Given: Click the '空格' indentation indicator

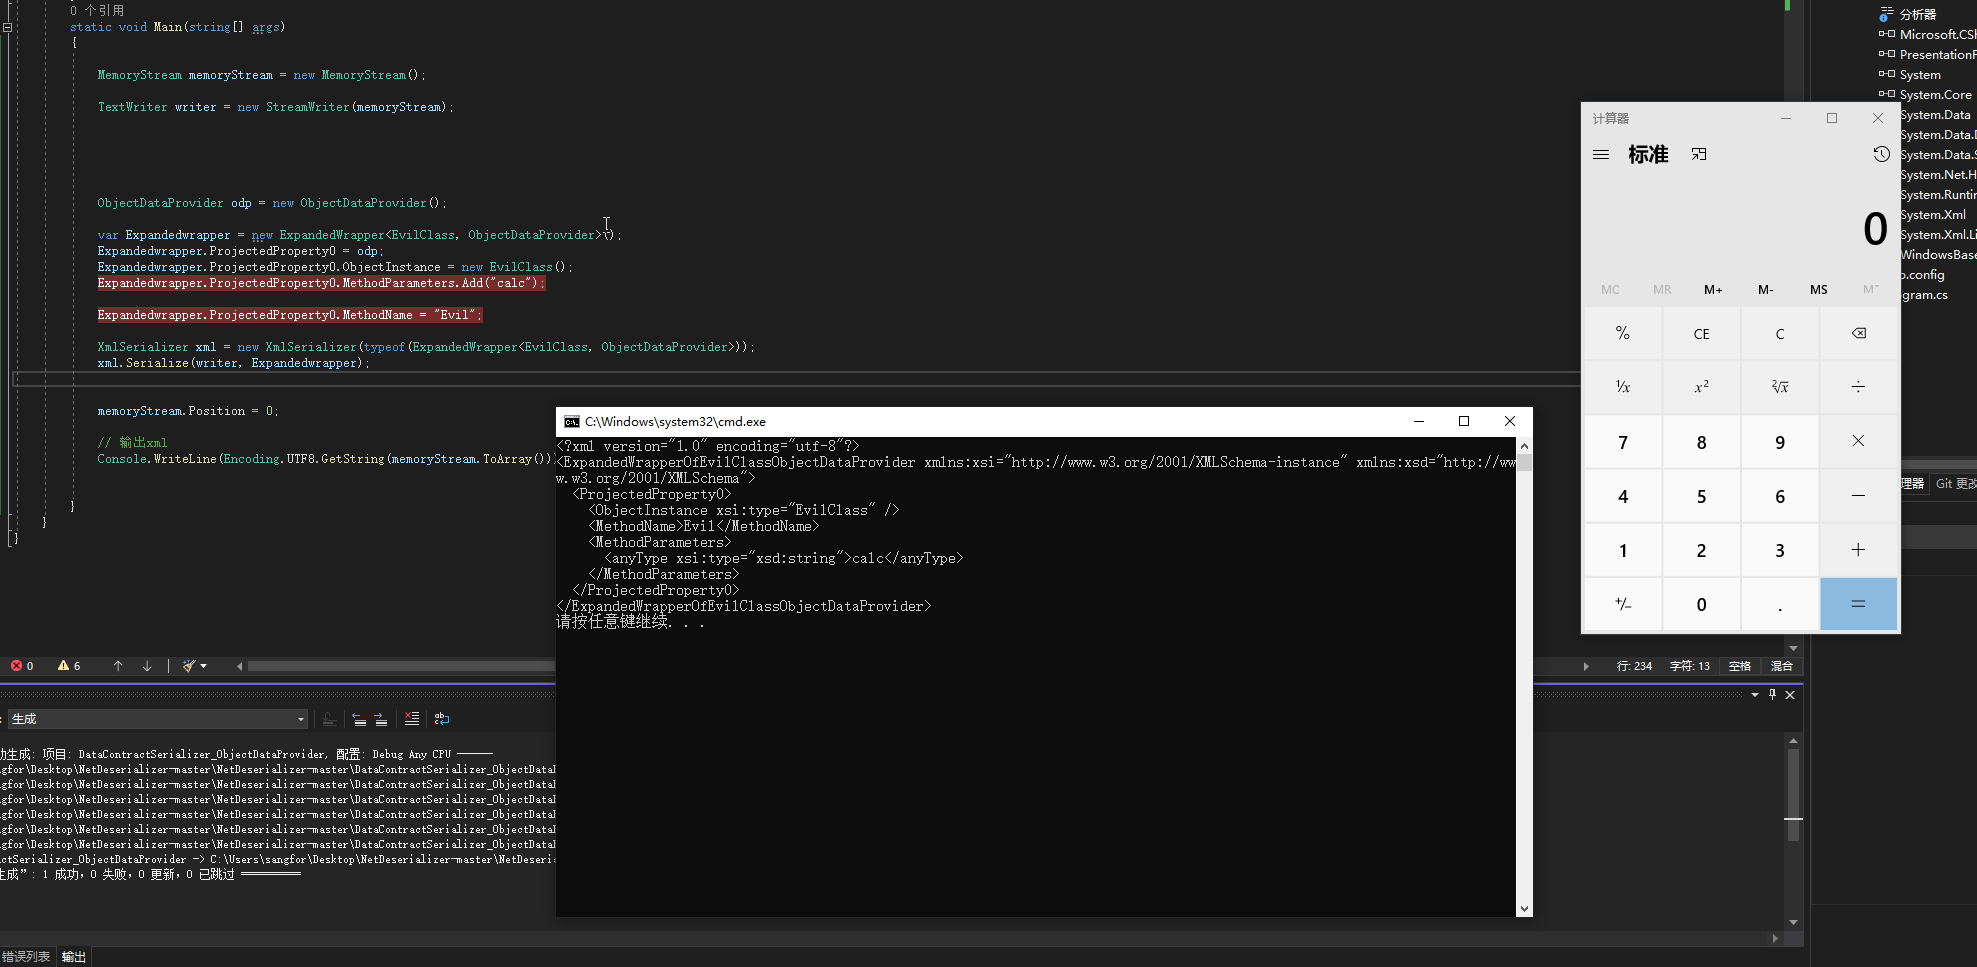Looking at the screenshot, I should [1740, 666].
